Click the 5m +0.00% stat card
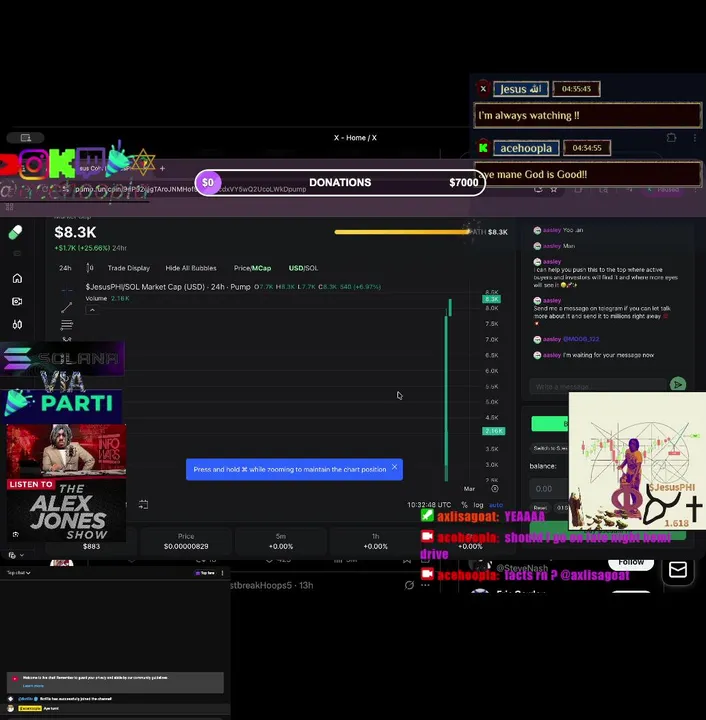Screen dimensions: 706x720 pos(280,541)
